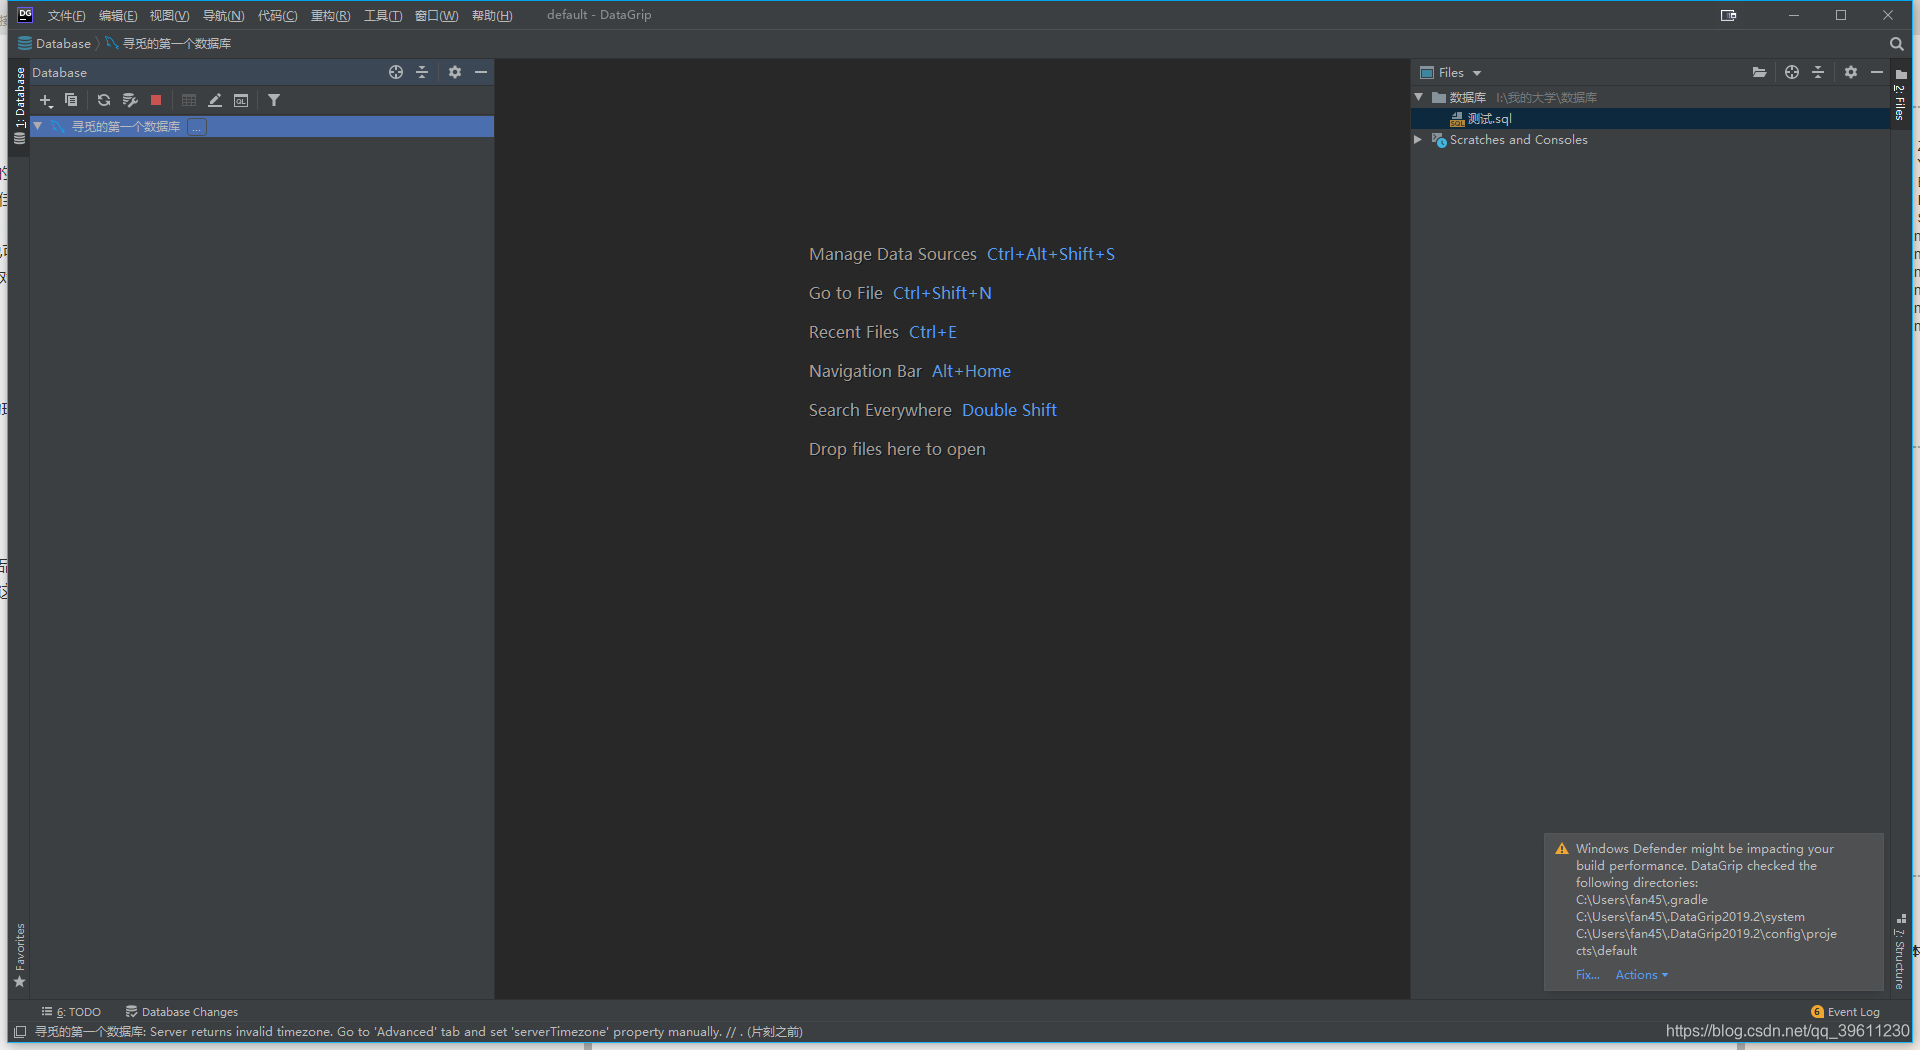Click the Duplicate data source icon
The height and width of the screenshot is (1050, 1920).
71,100
